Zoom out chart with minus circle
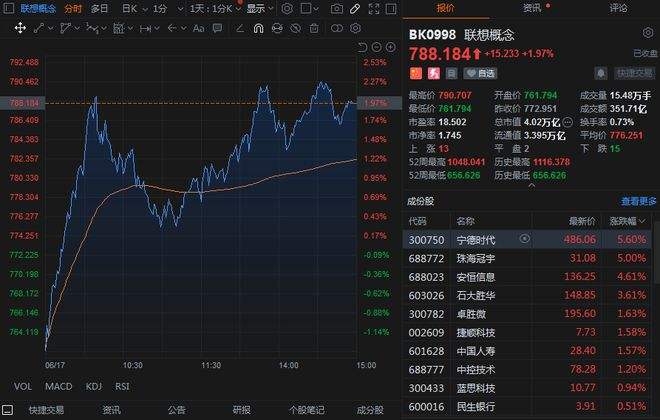The height and width of the screenshot is (420, 660). coord(377,47)
